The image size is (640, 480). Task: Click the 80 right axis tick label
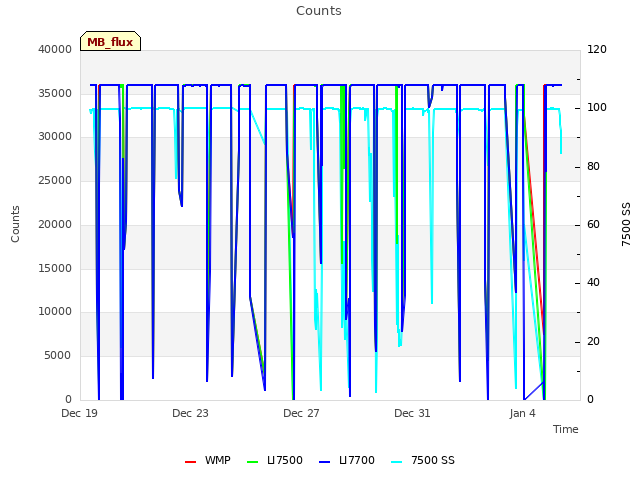coord(593,167)
